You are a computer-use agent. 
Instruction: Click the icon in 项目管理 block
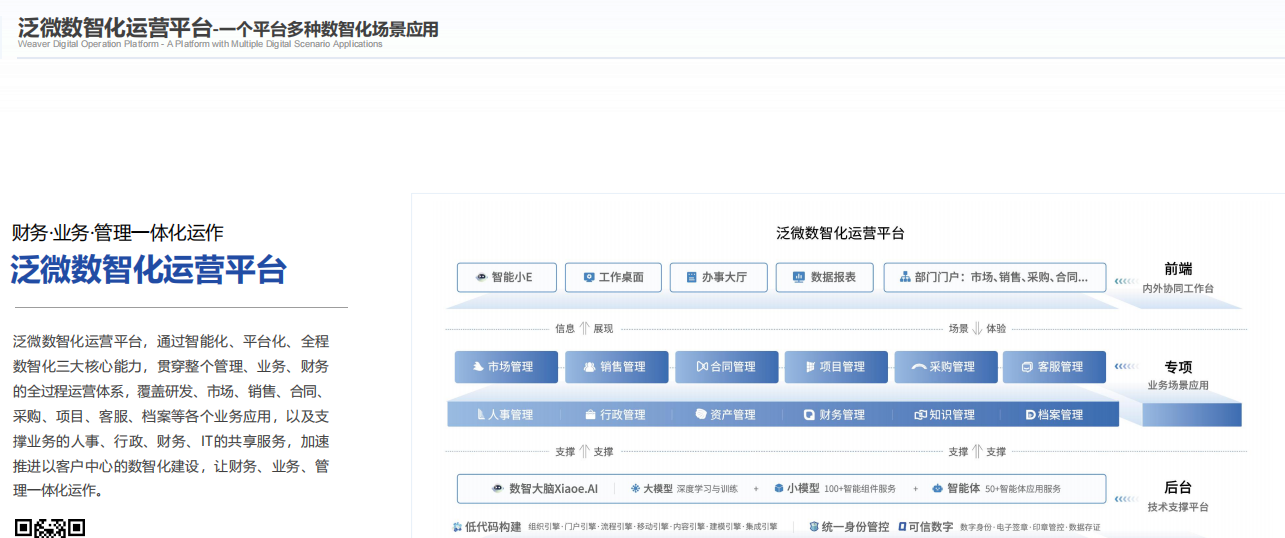click(811, 367)
